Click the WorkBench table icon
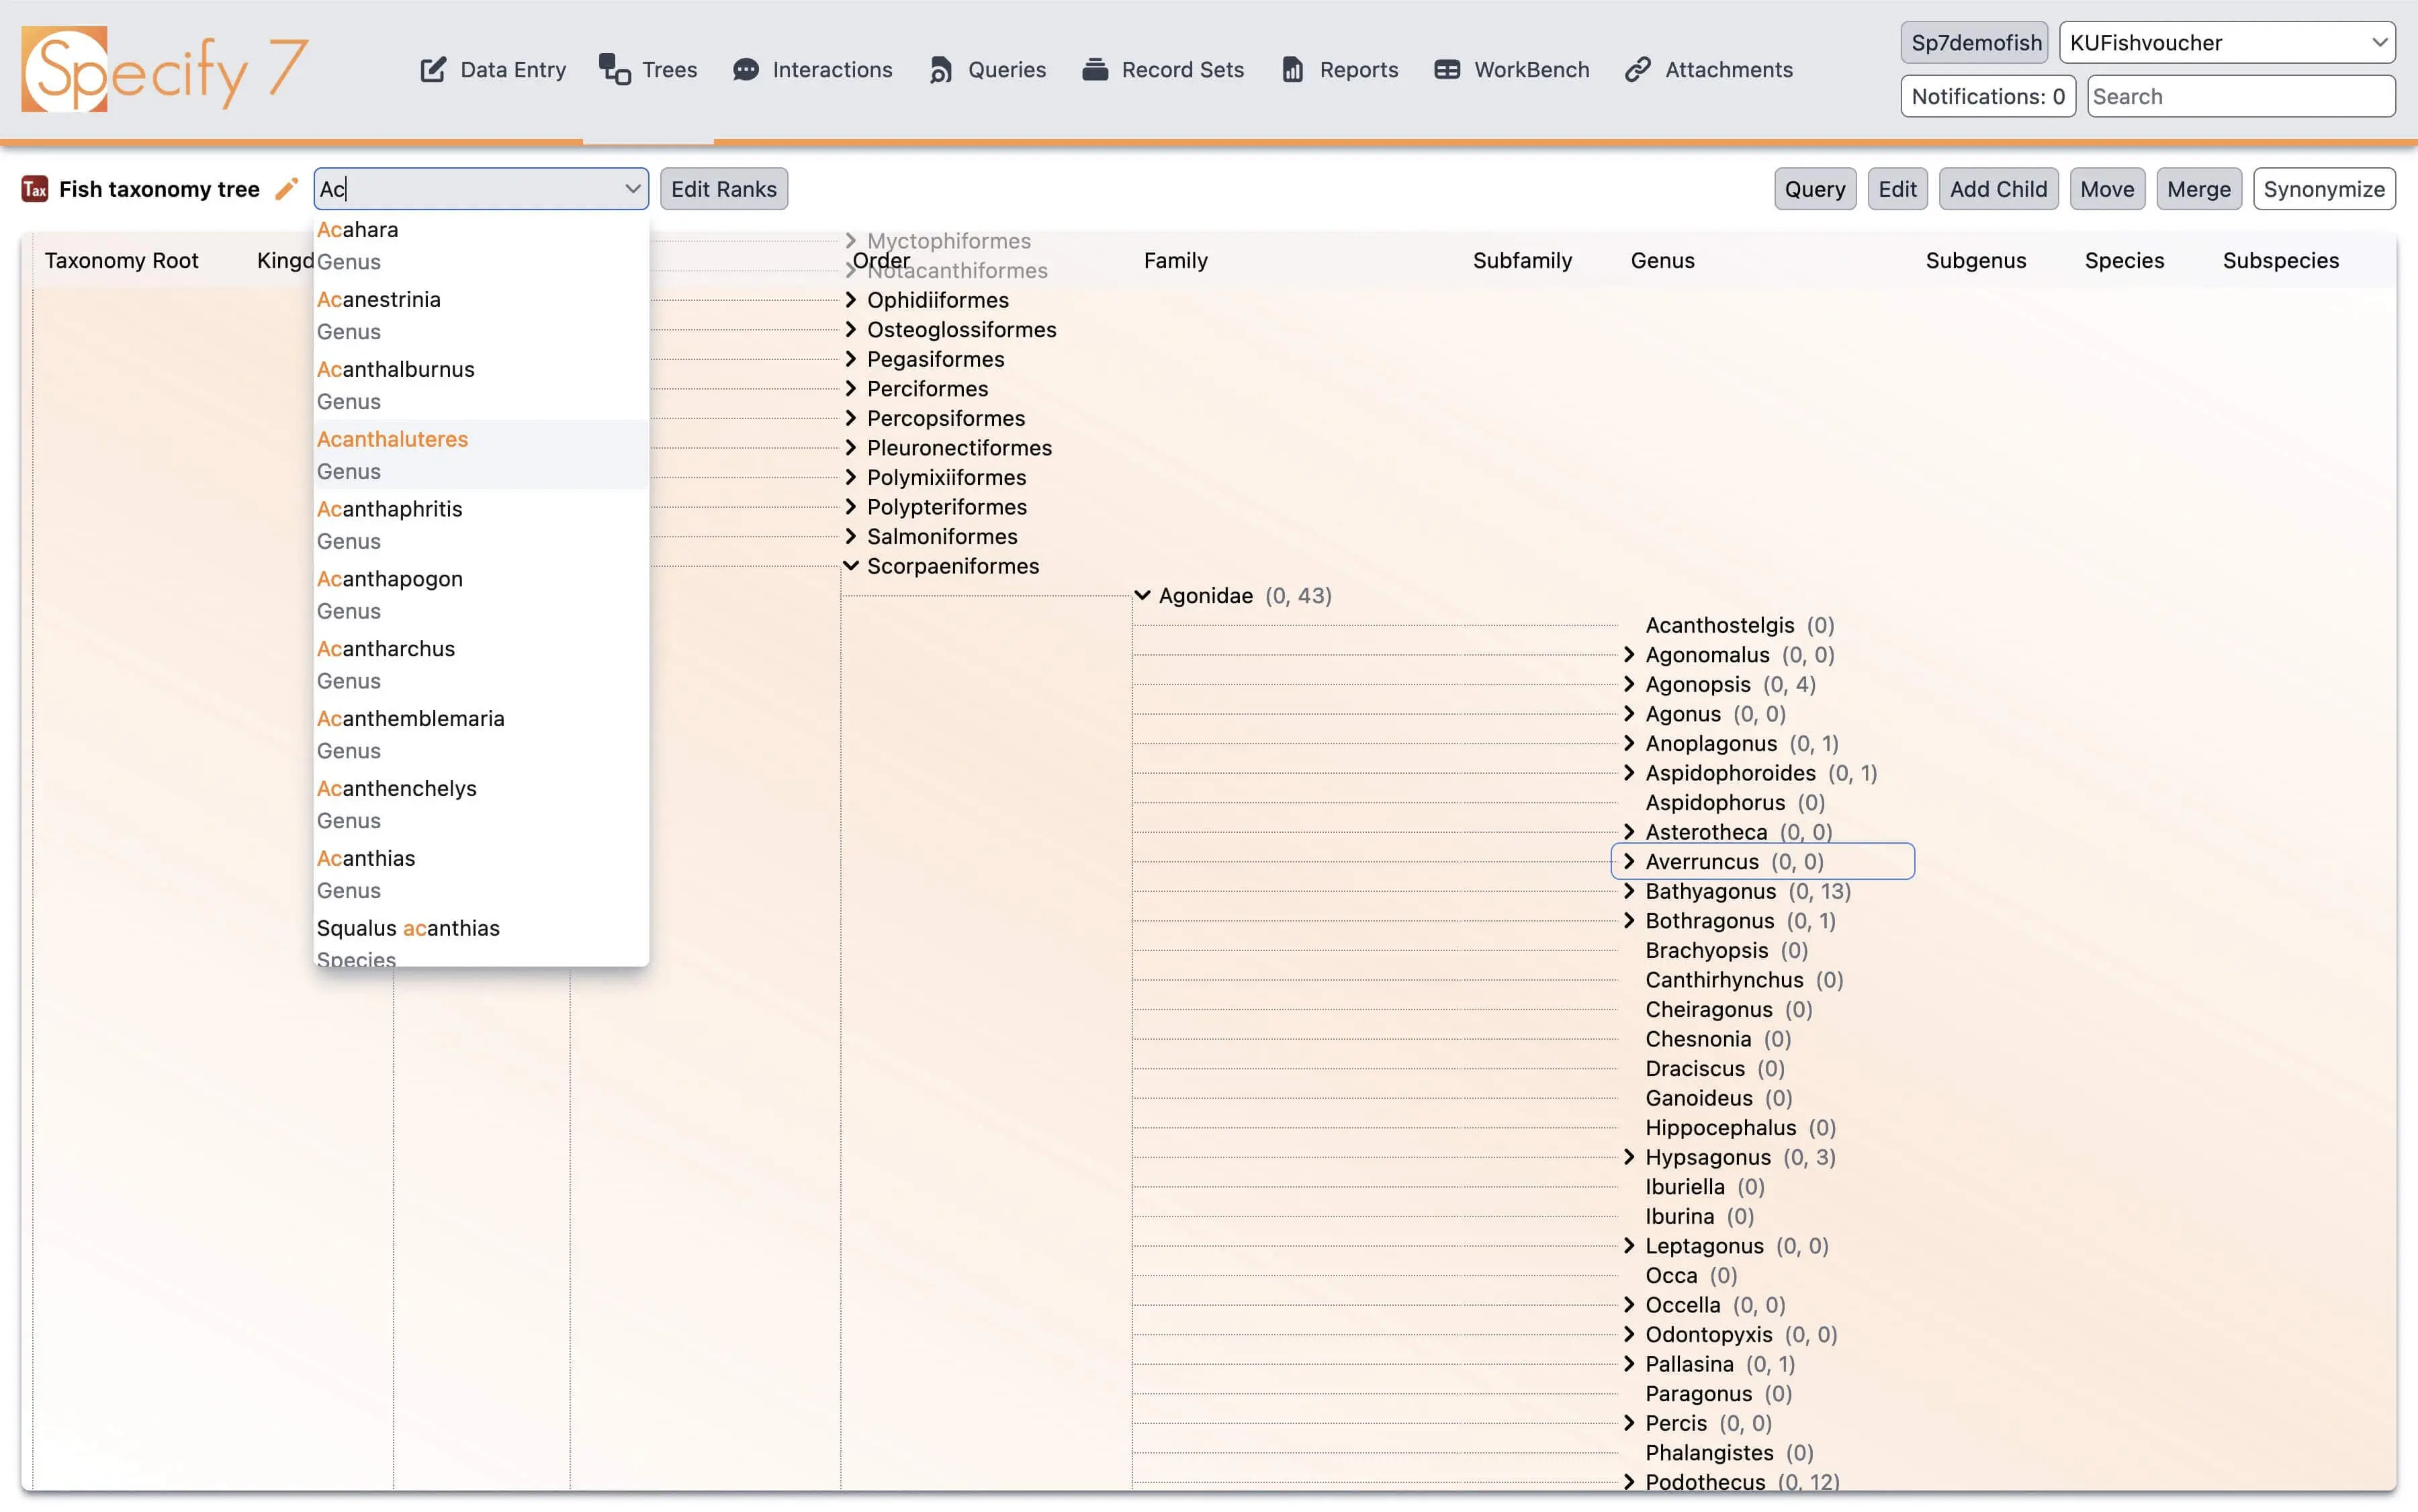 [1447, 70]
